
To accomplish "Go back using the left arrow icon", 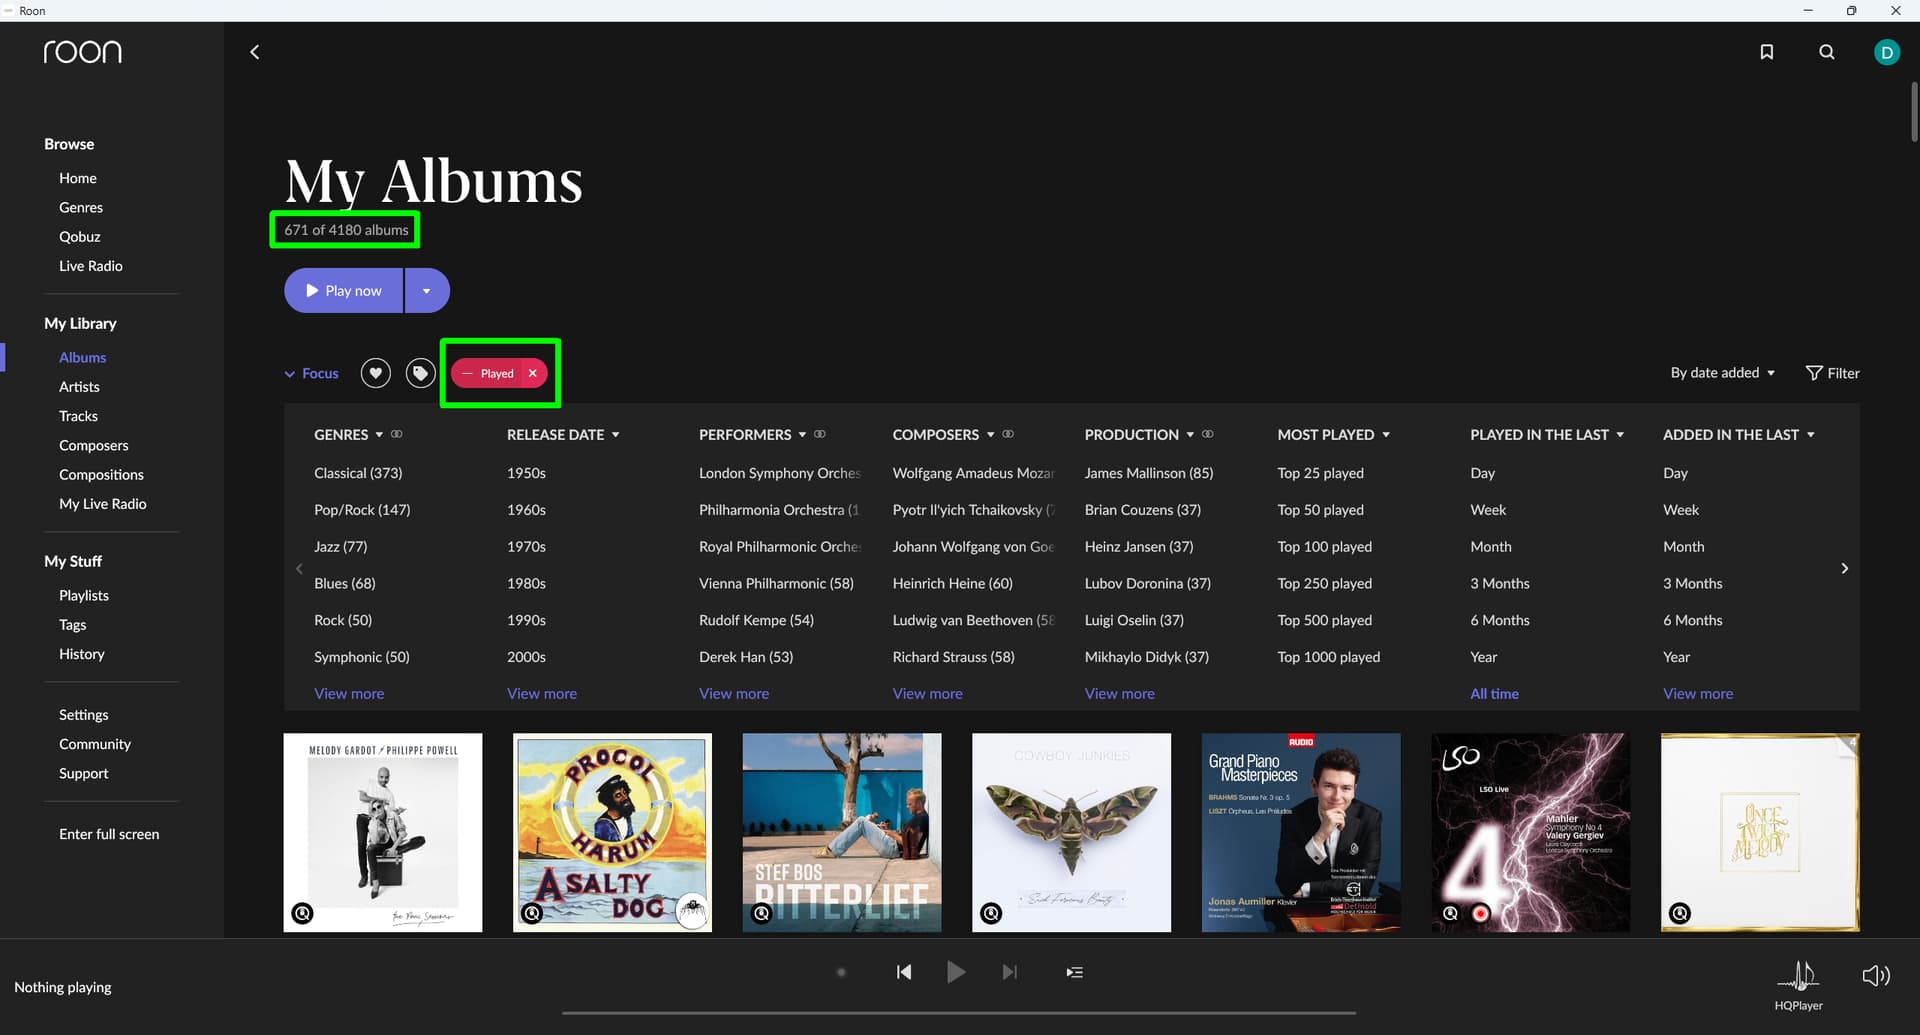I will coord(255,52).
